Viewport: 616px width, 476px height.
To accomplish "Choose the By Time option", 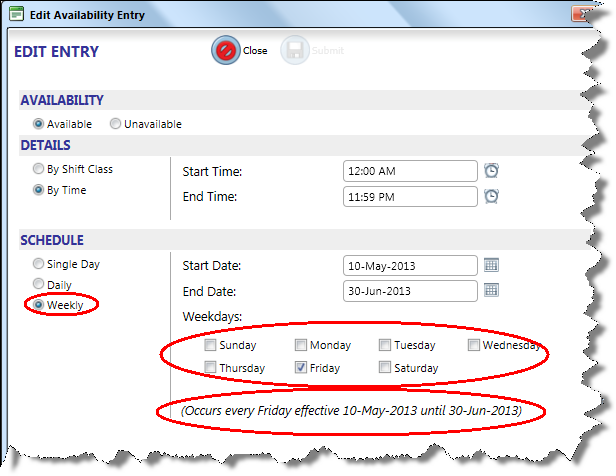I will click(39, 190).
